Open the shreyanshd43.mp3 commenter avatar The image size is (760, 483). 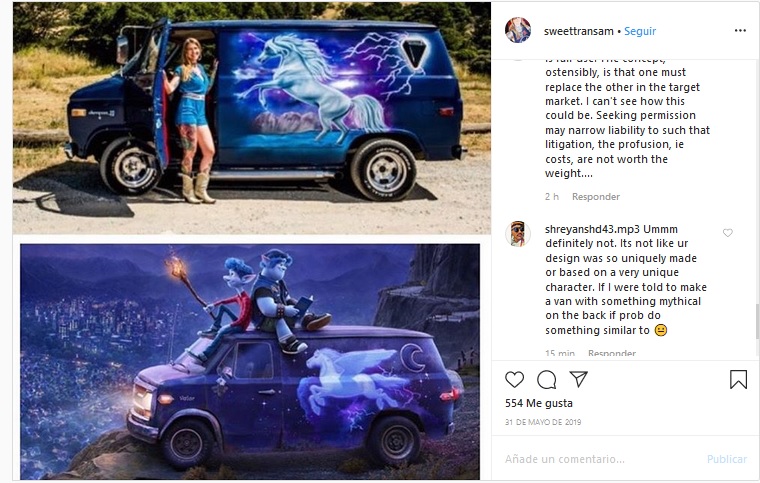(518, 234)
